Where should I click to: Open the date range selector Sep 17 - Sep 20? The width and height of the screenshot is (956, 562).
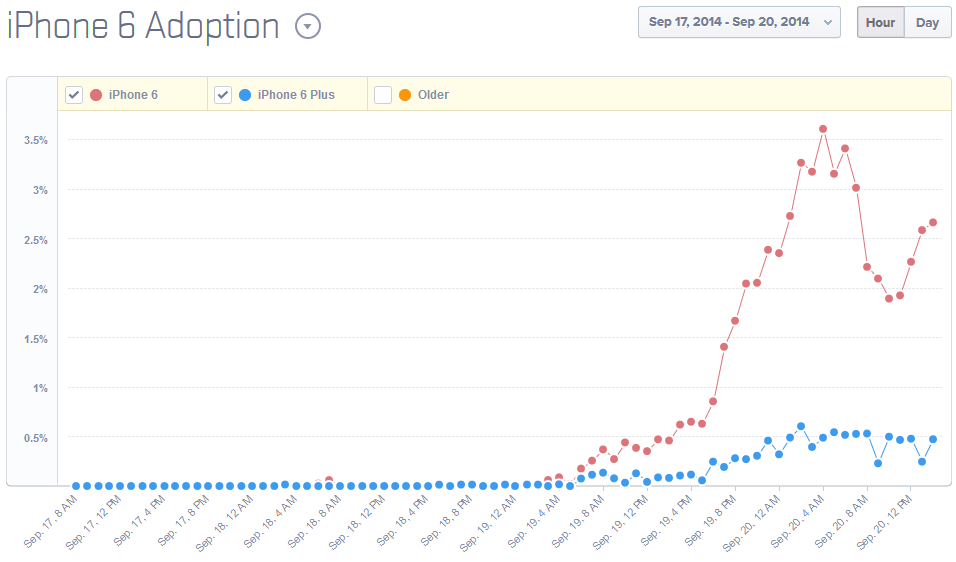739,23
